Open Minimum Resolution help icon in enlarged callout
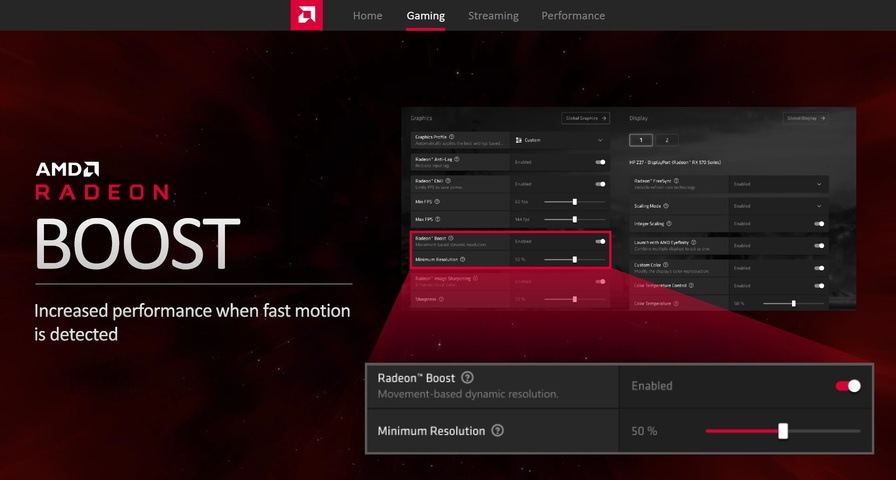 (x=498, y=431)
